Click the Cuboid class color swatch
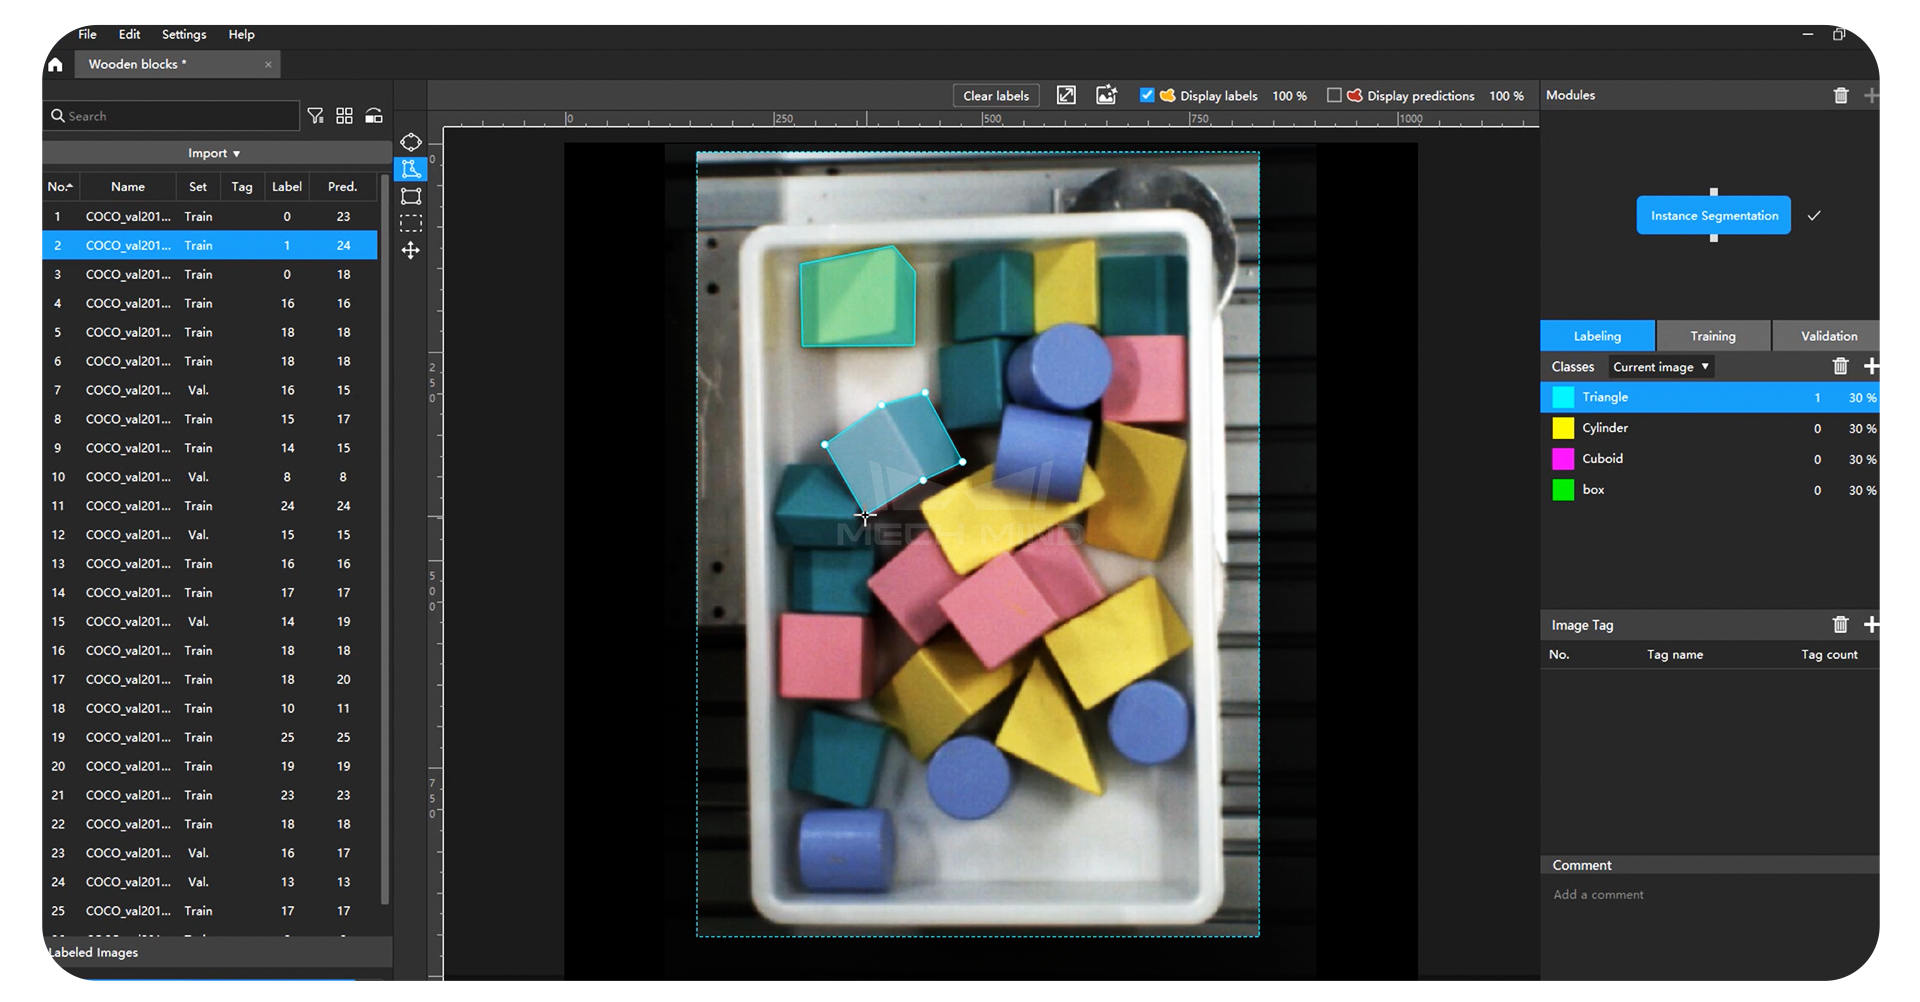1920x1002 pixels. tap(1564, 459)
